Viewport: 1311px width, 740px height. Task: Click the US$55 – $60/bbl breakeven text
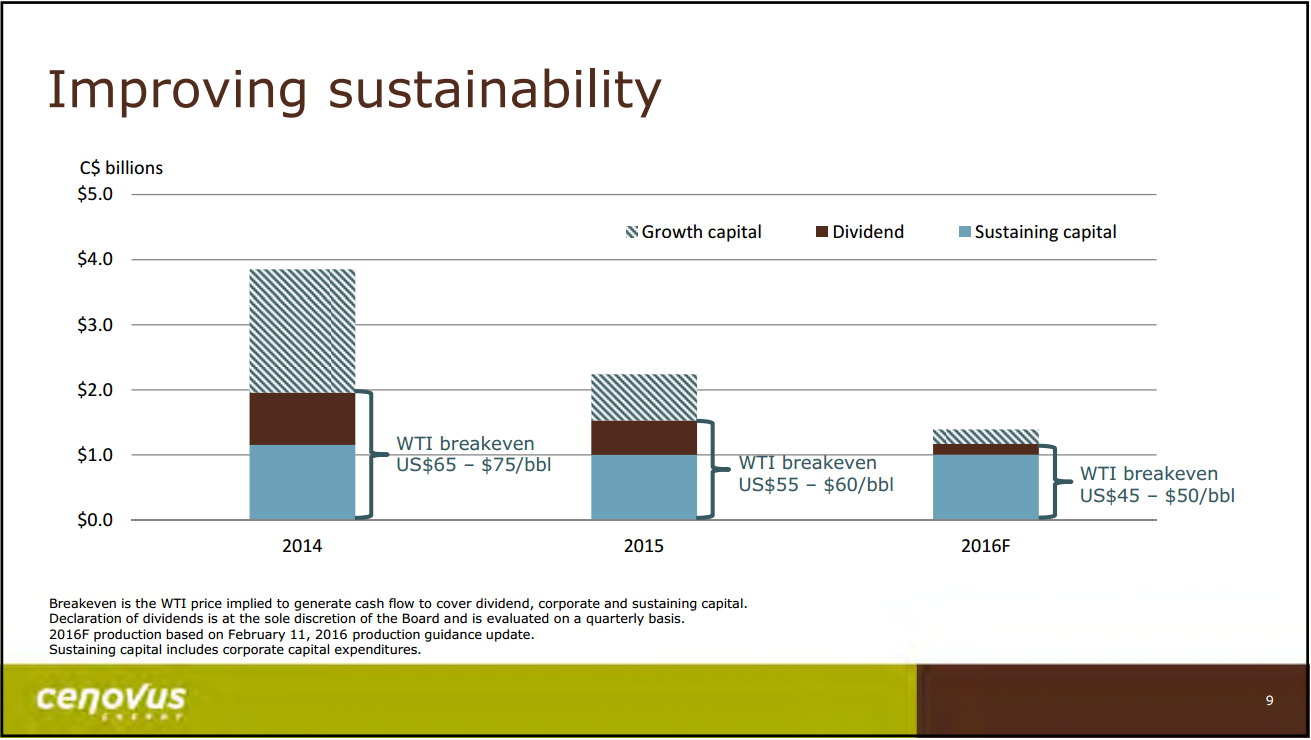[816, 484]
